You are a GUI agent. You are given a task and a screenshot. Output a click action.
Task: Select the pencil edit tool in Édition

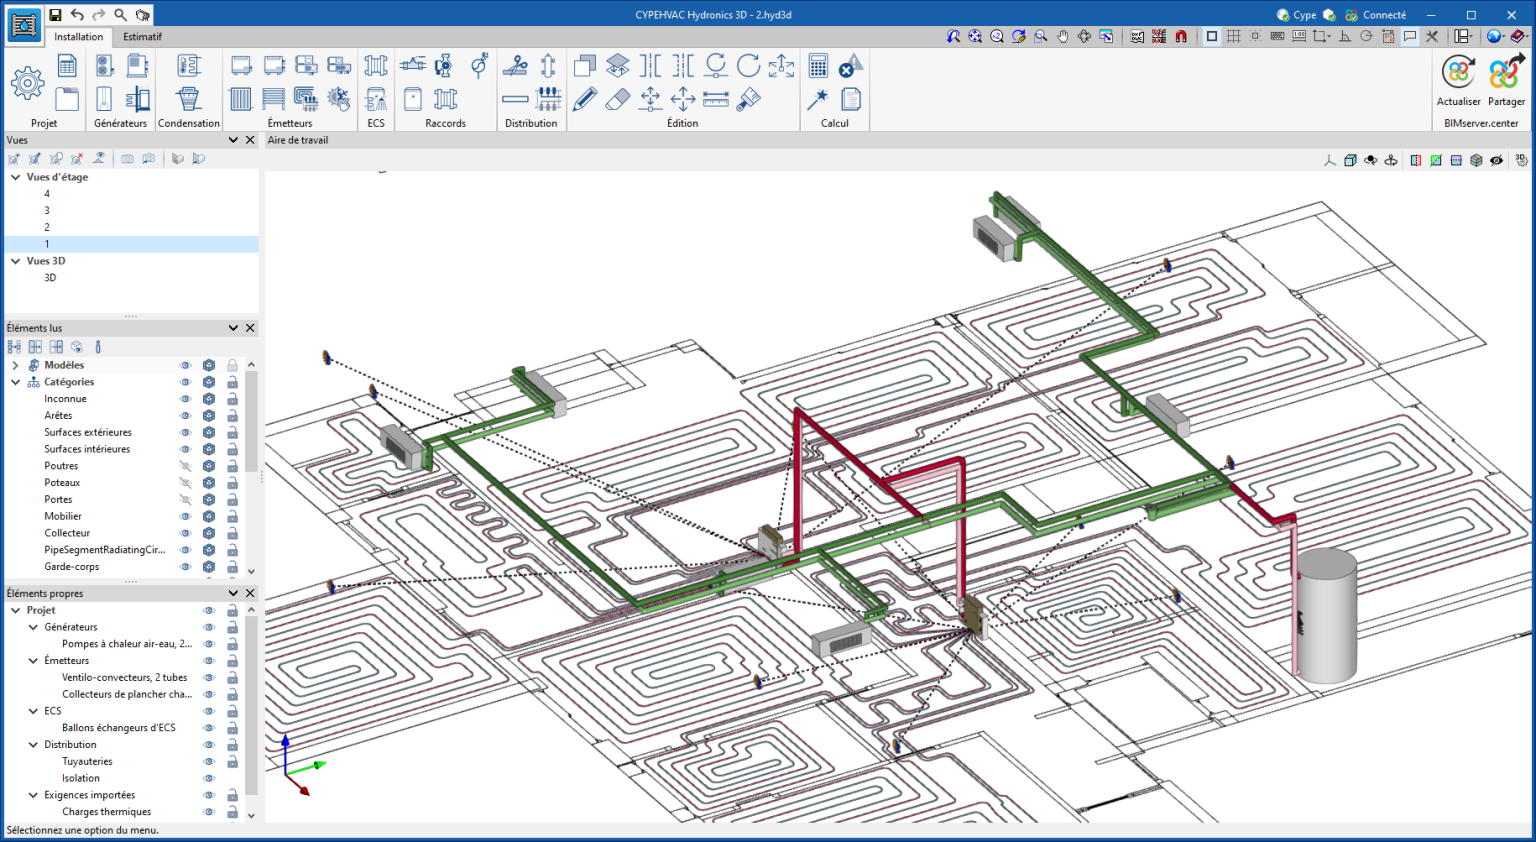coord(585,99)
